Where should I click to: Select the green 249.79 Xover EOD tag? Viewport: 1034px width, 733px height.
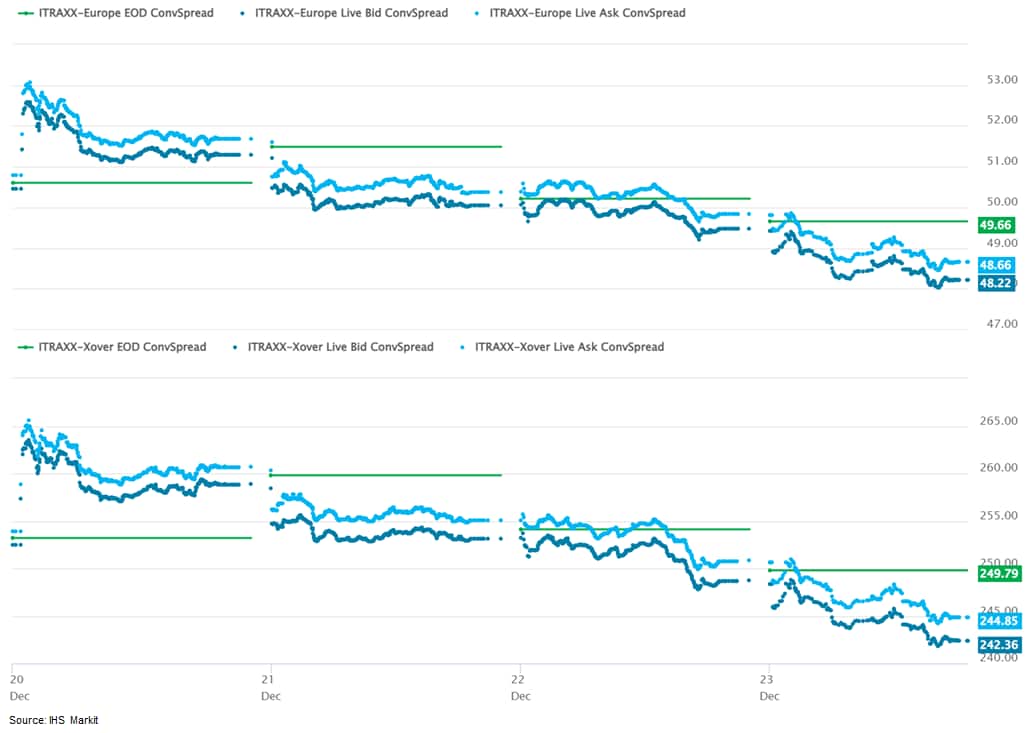pyautogui.click(x=999, y=573)
